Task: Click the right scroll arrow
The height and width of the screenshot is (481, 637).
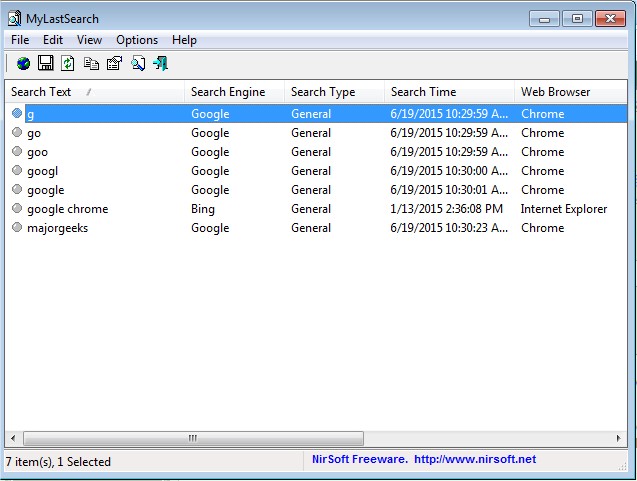Action: [618, 438]
